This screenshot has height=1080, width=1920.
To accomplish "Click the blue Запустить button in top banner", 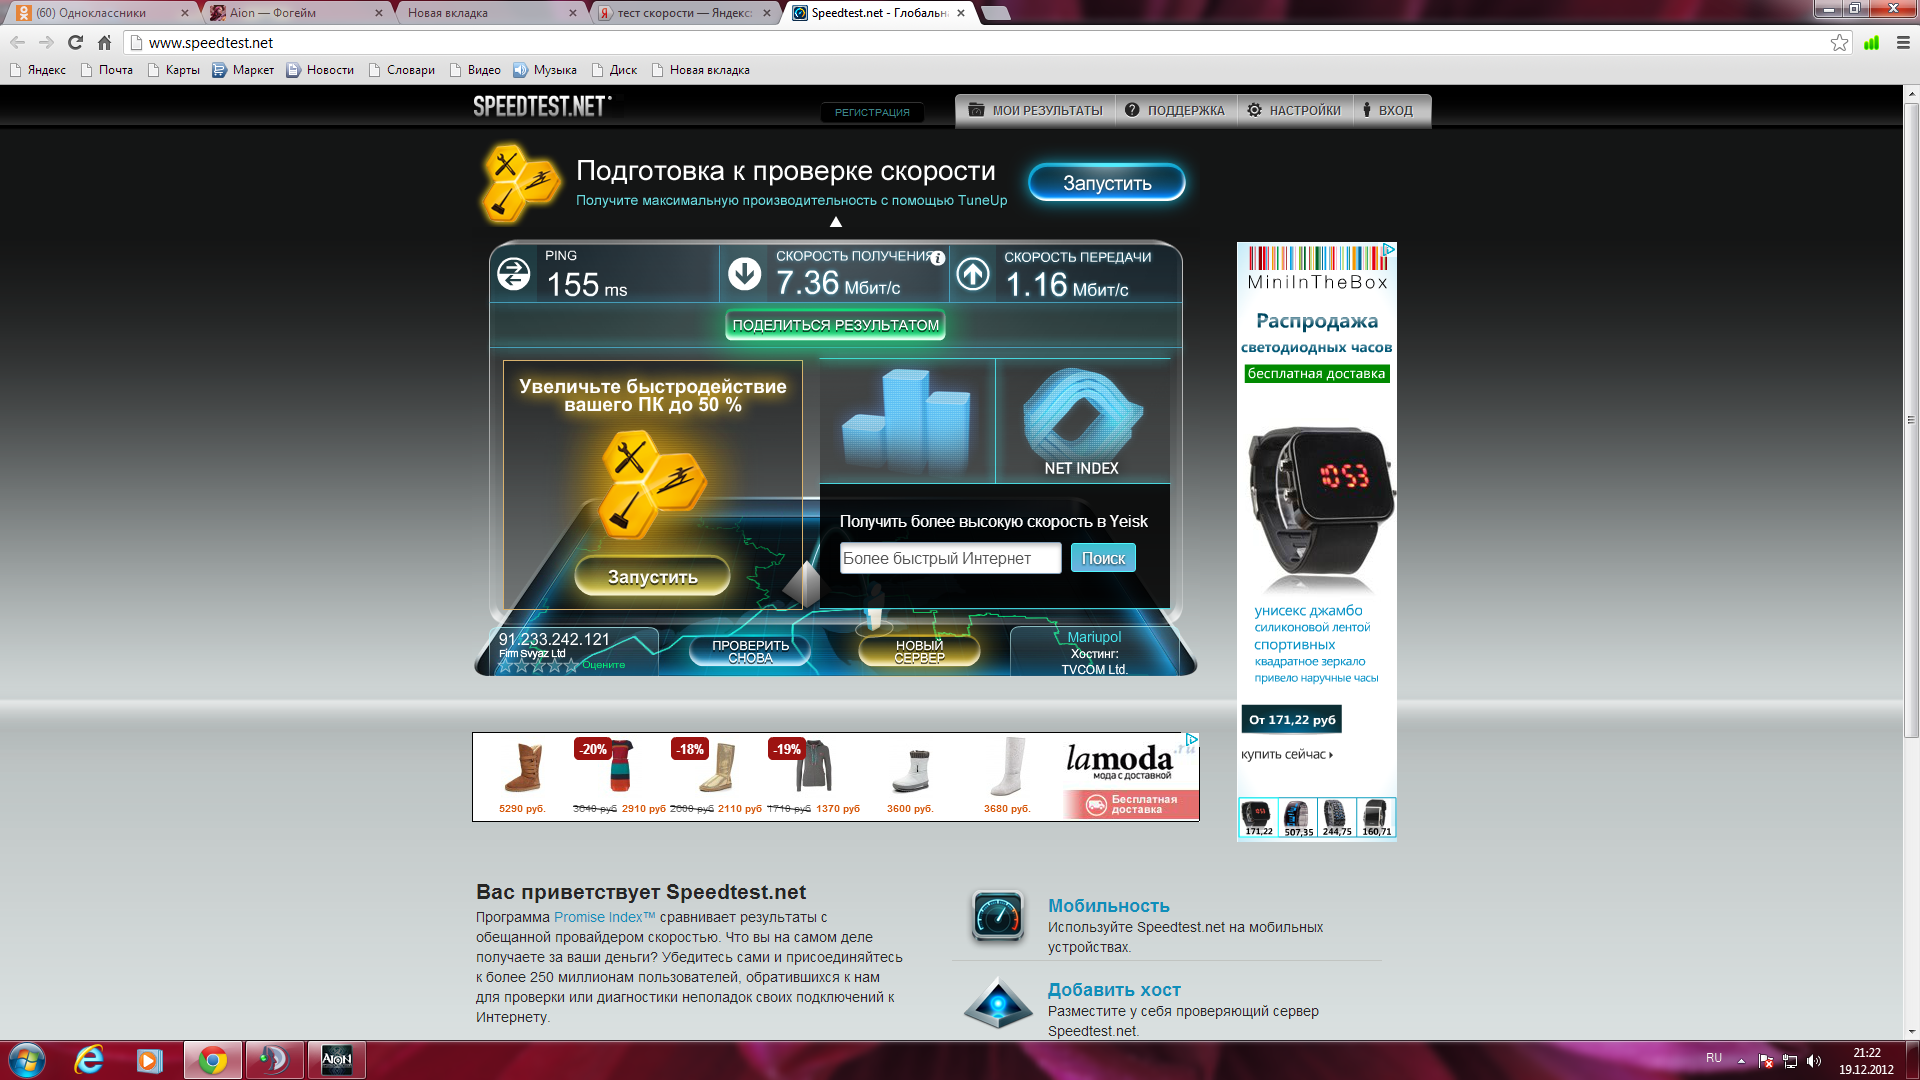I will click(x=1107, y=183).
